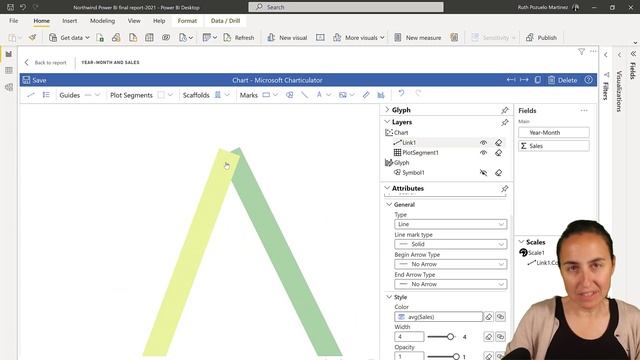Switch to the Insert ribbon tab

pos(69,21)
